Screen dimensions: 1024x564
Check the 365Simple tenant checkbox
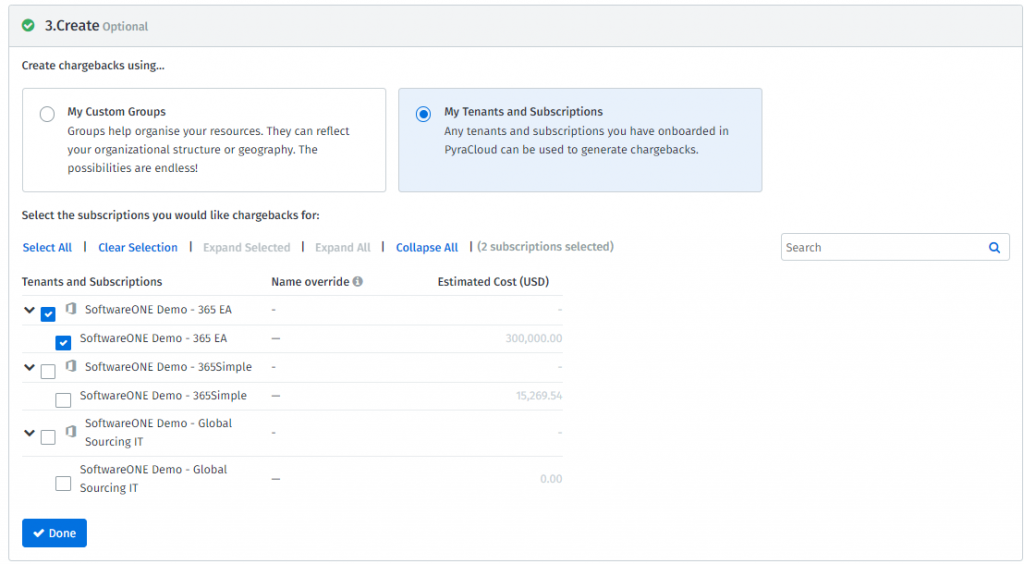[x=48, y=371]
